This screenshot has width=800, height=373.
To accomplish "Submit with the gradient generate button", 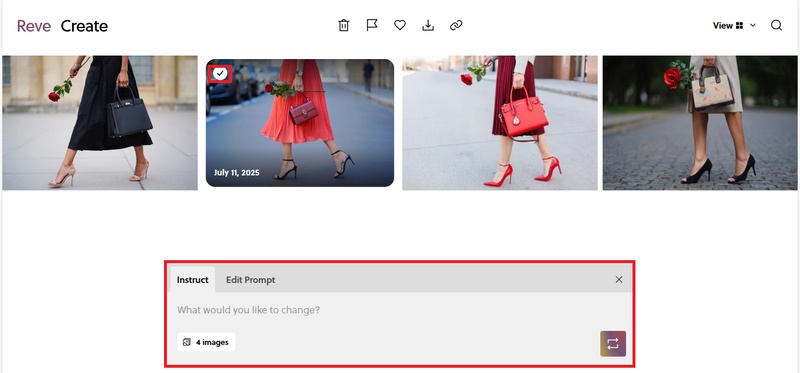I will pos(613,343).
